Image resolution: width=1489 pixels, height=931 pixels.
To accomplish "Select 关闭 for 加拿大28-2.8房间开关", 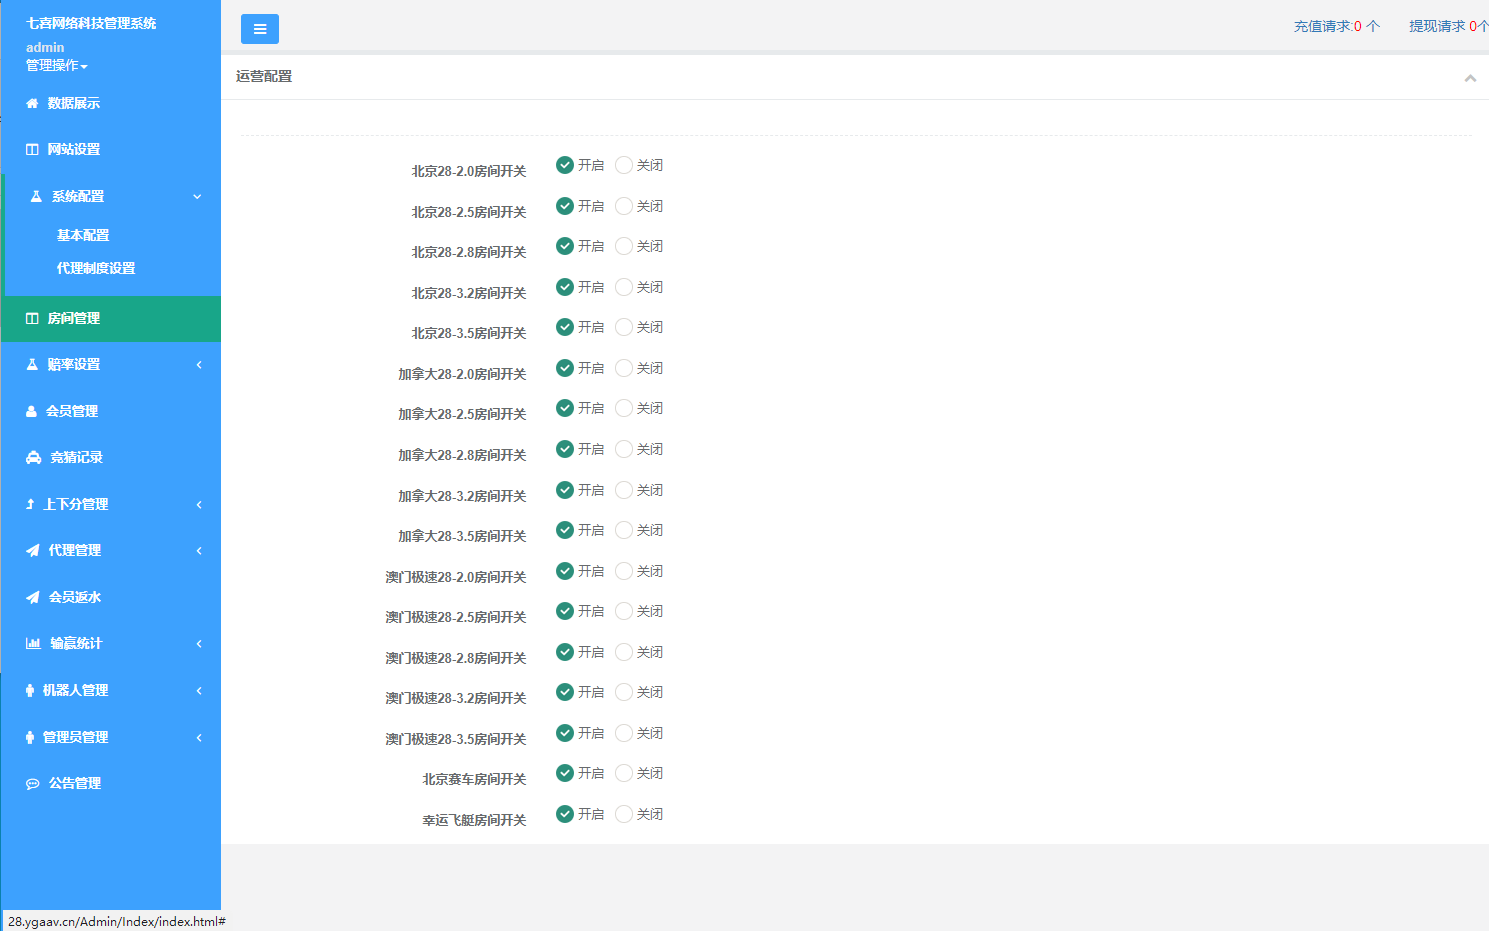I will click(x=624, y=449).
